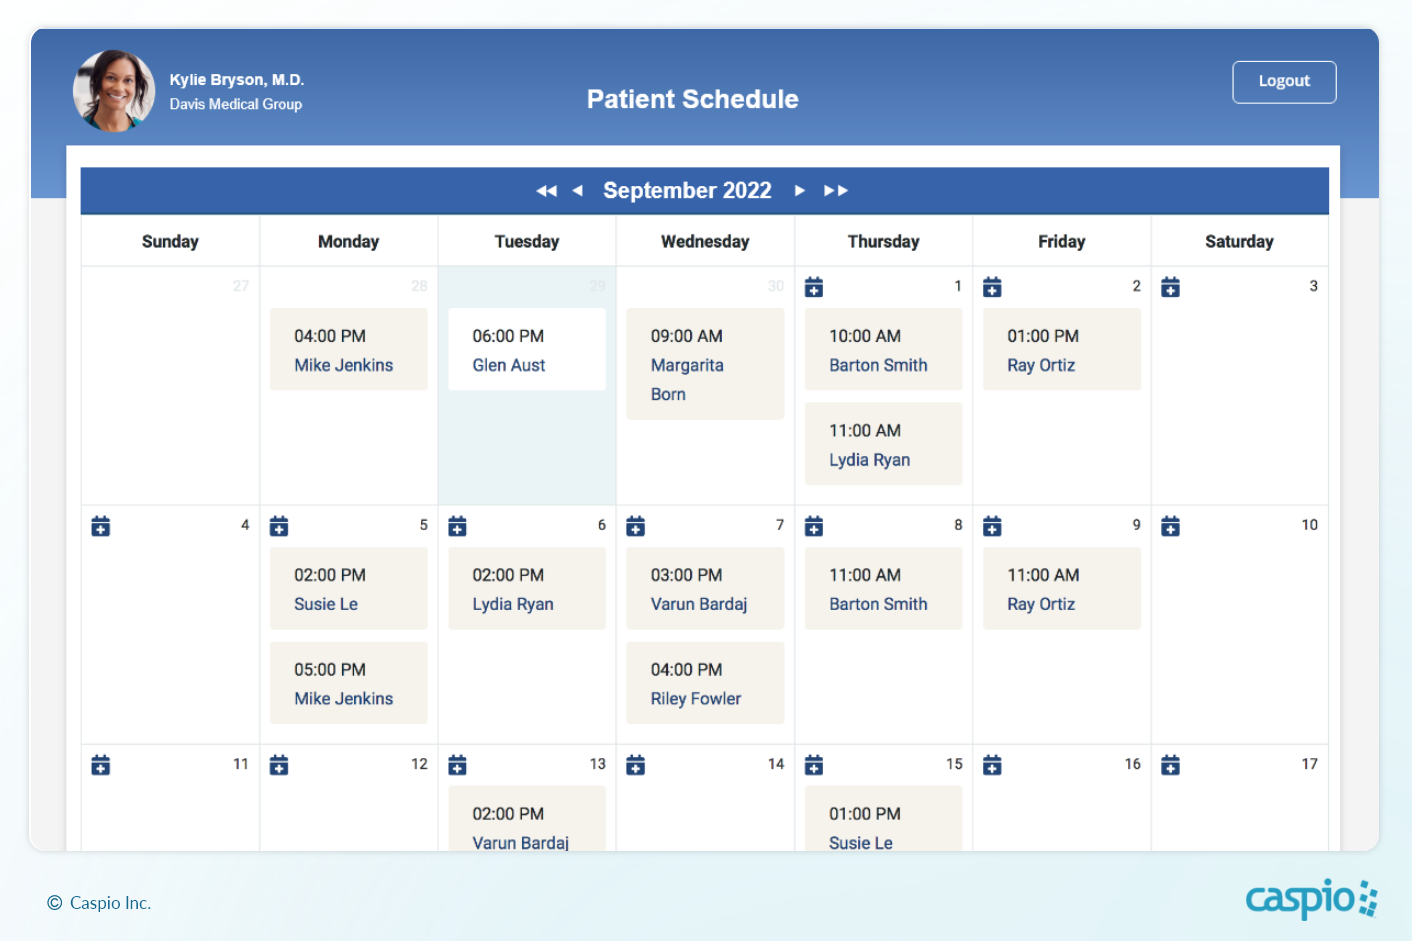Click calendar-plus icon on September 12

(279, 766)
